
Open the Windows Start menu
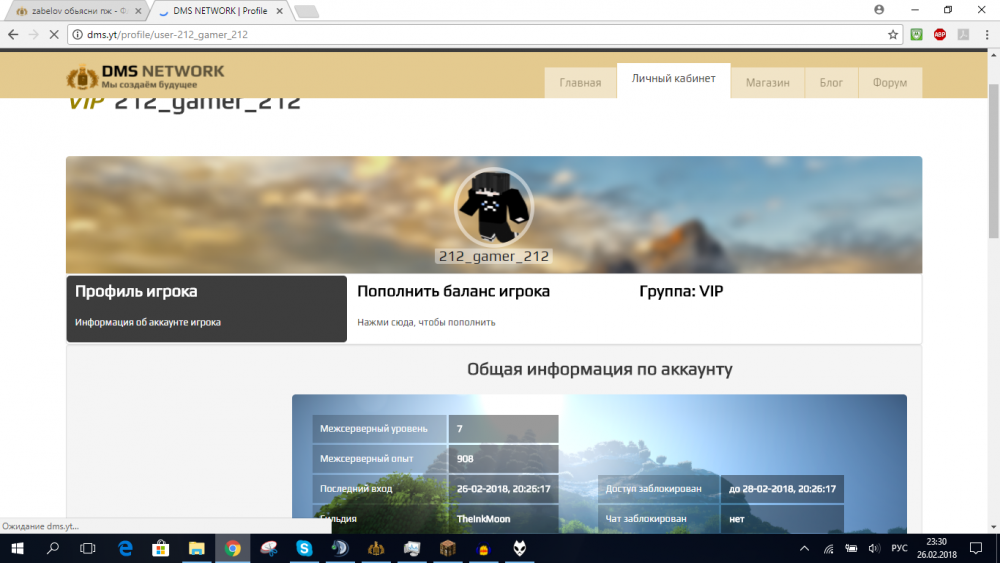click(x=17, y=548)
